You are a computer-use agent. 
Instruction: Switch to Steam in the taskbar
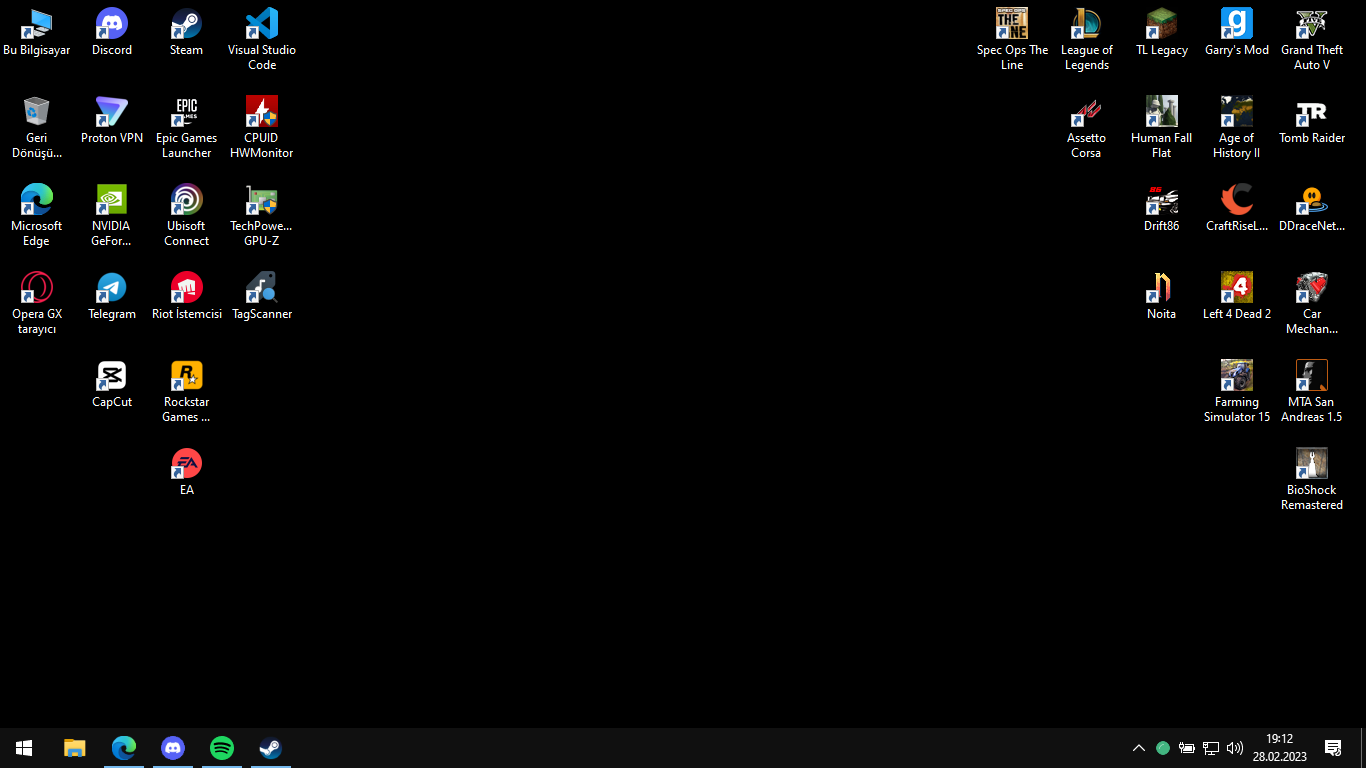click(271, 748)
